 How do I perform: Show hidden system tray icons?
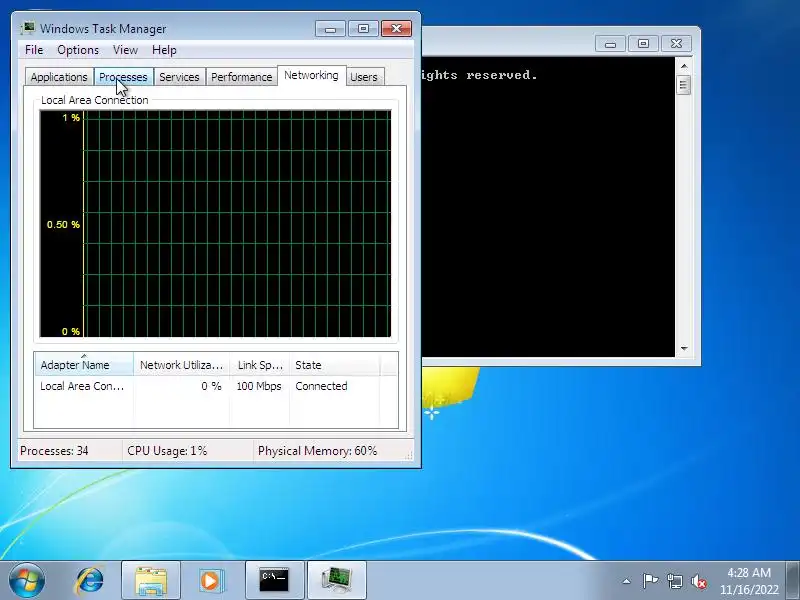[627, 581]
